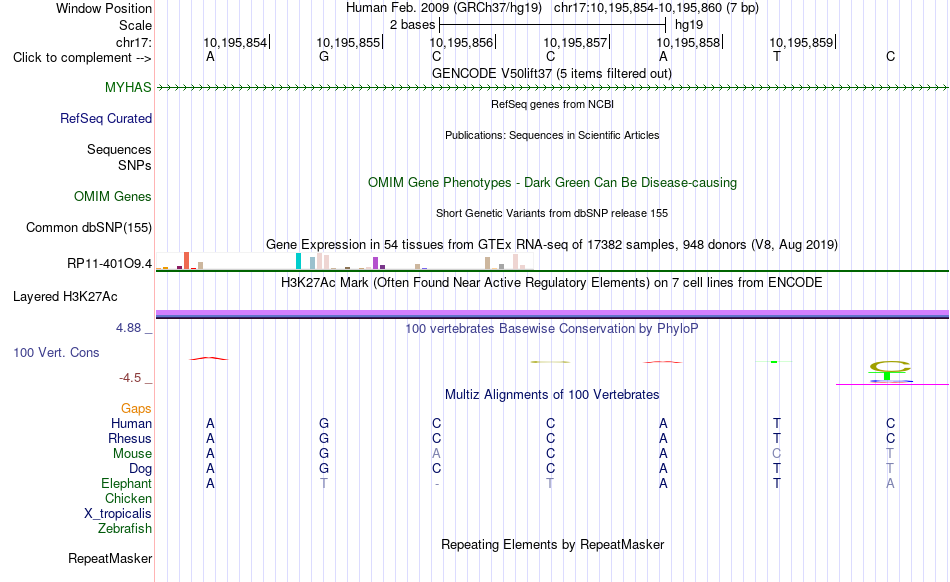
Task: Click the cyan bar in GTEx graph
Action: point(298,261)
